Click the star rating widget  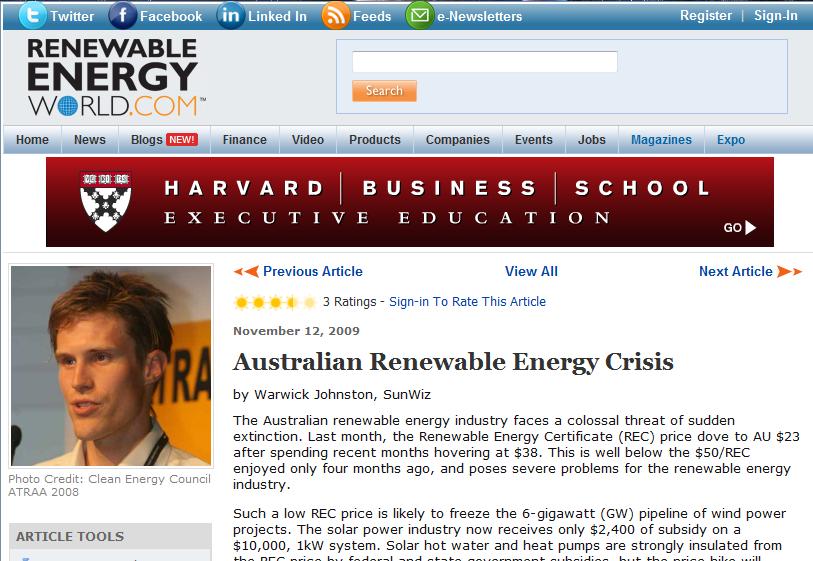coord(275,302)
